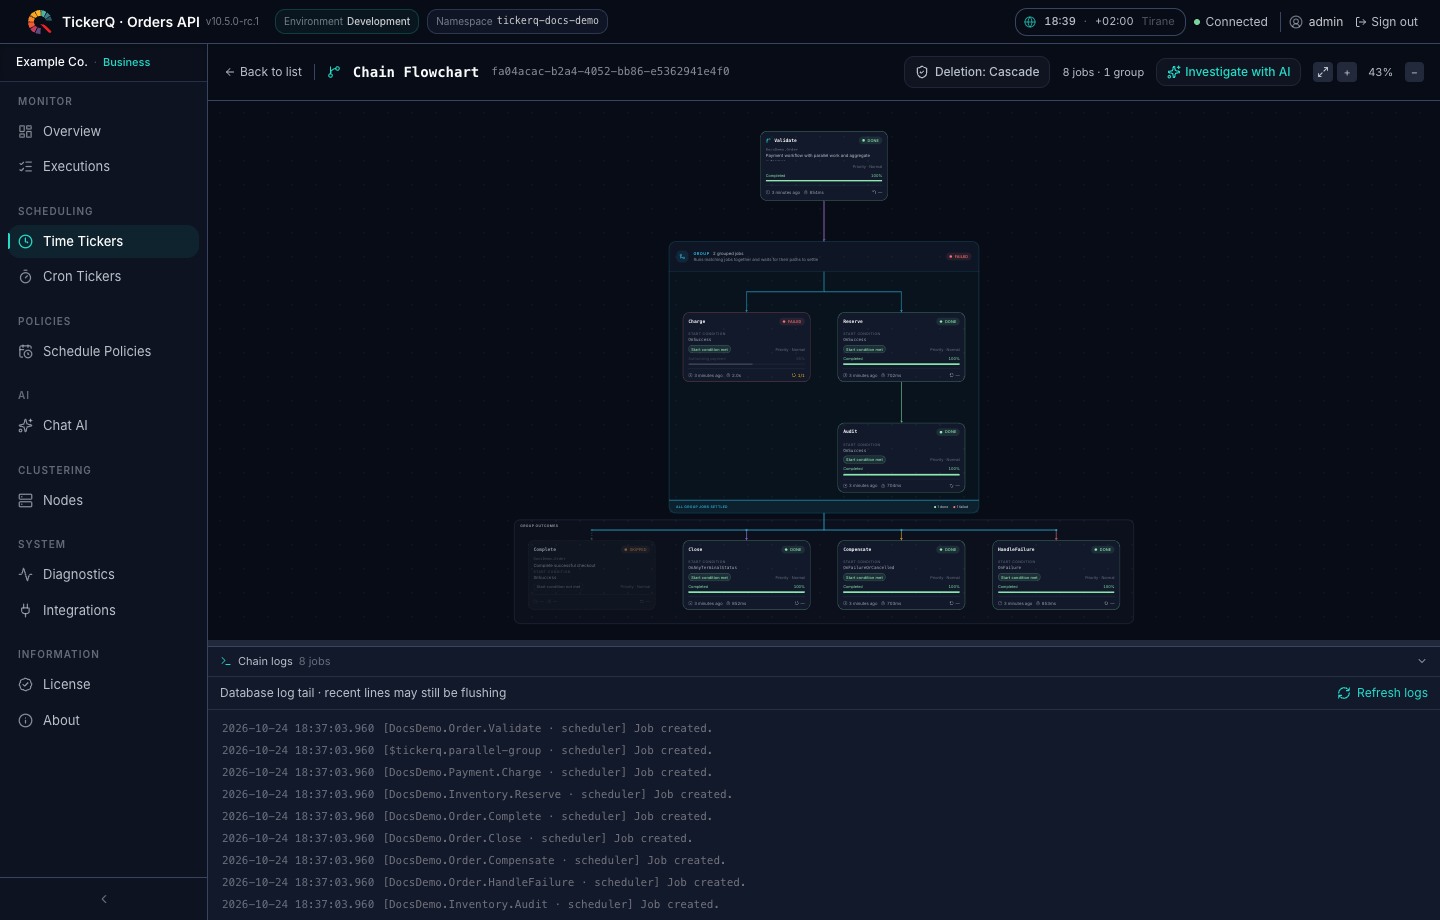Click the chain branch icon beside Chain Flowchart

coord(334,72)
